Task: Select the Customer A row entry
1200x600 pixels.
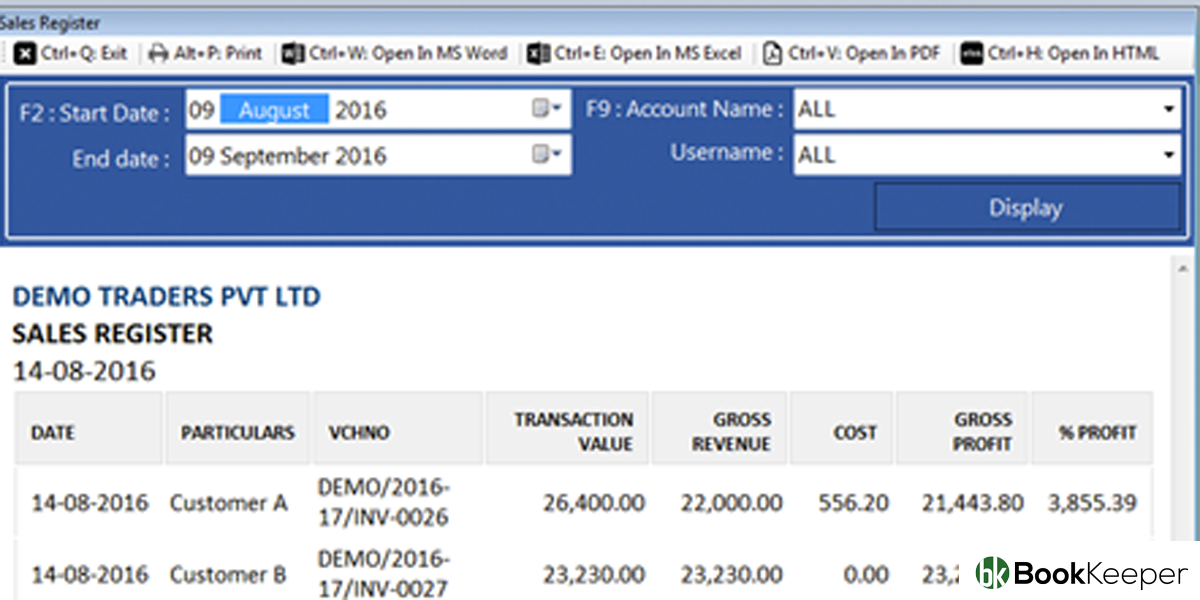Action: pos(228,503)
